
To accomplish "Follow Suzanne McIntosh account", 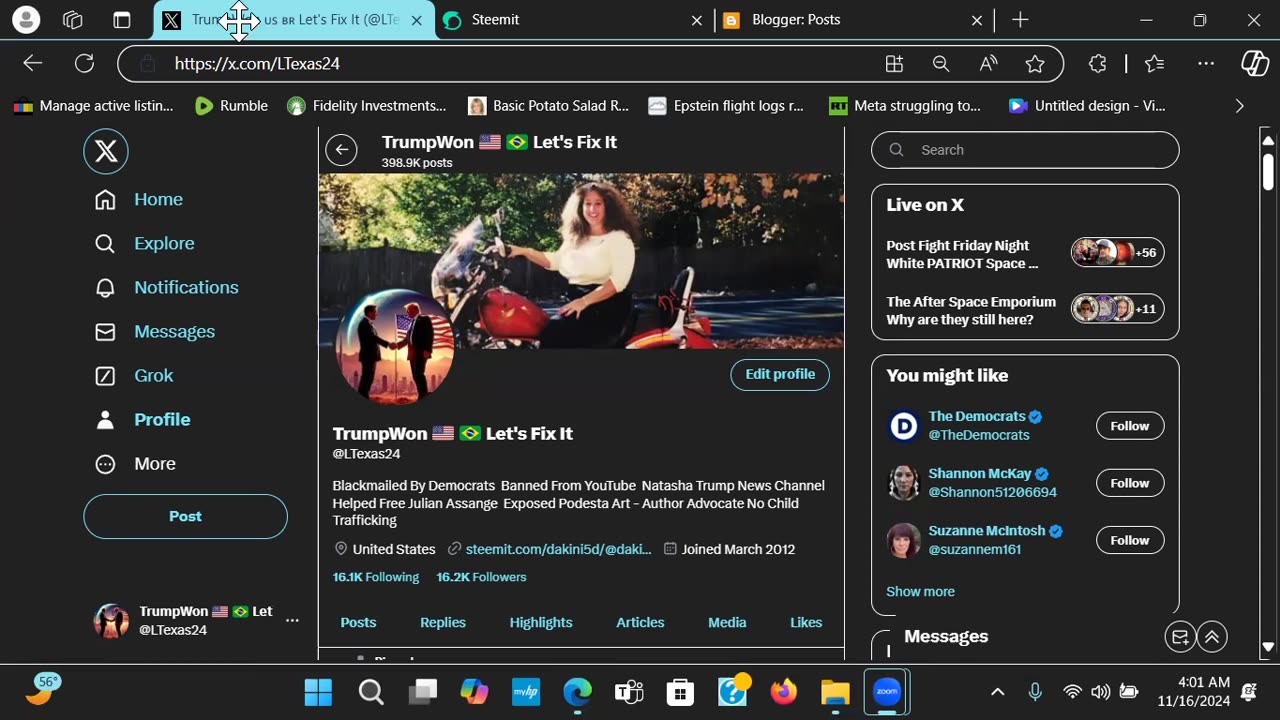I will click(1130, 540).
